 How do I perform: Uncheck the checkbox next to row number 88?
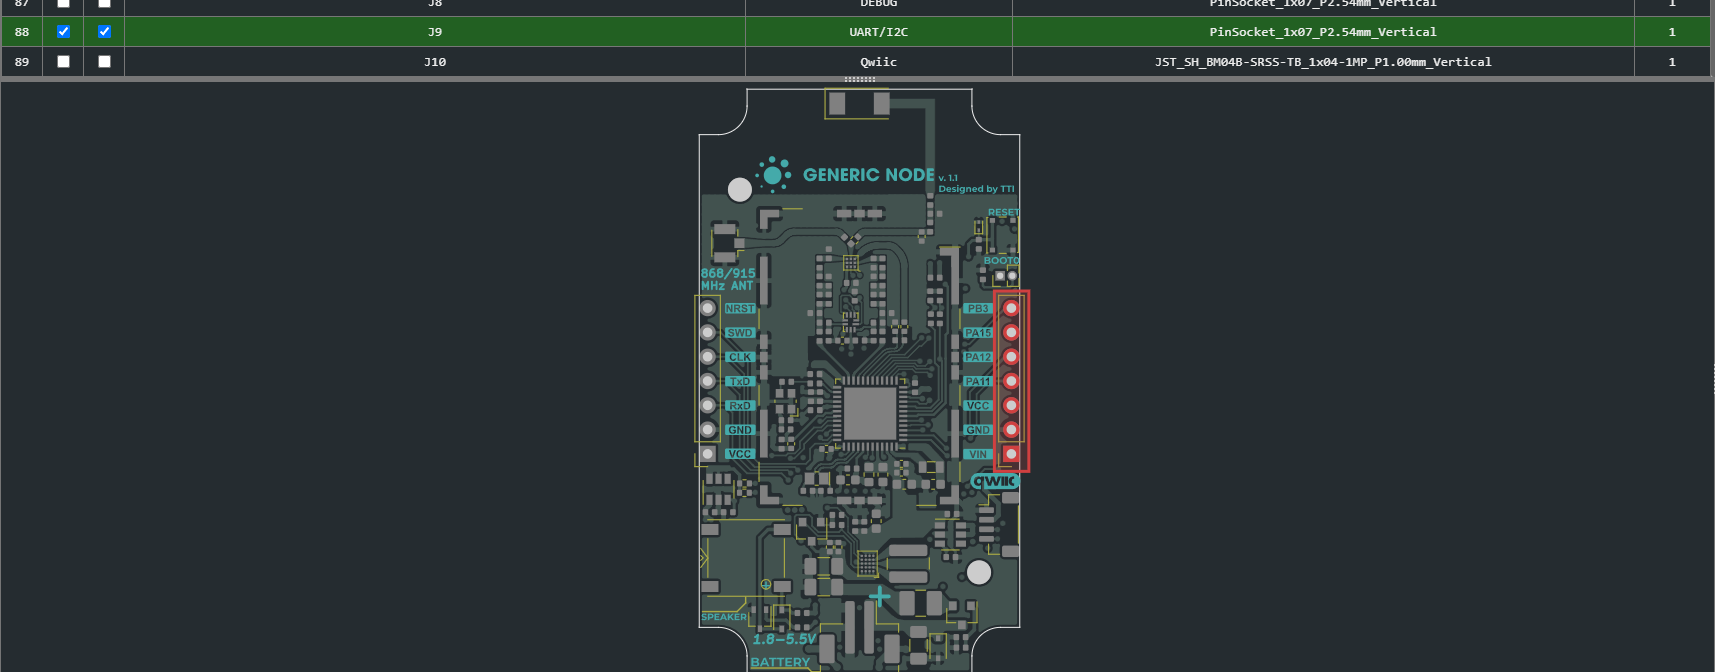point(63,32)
